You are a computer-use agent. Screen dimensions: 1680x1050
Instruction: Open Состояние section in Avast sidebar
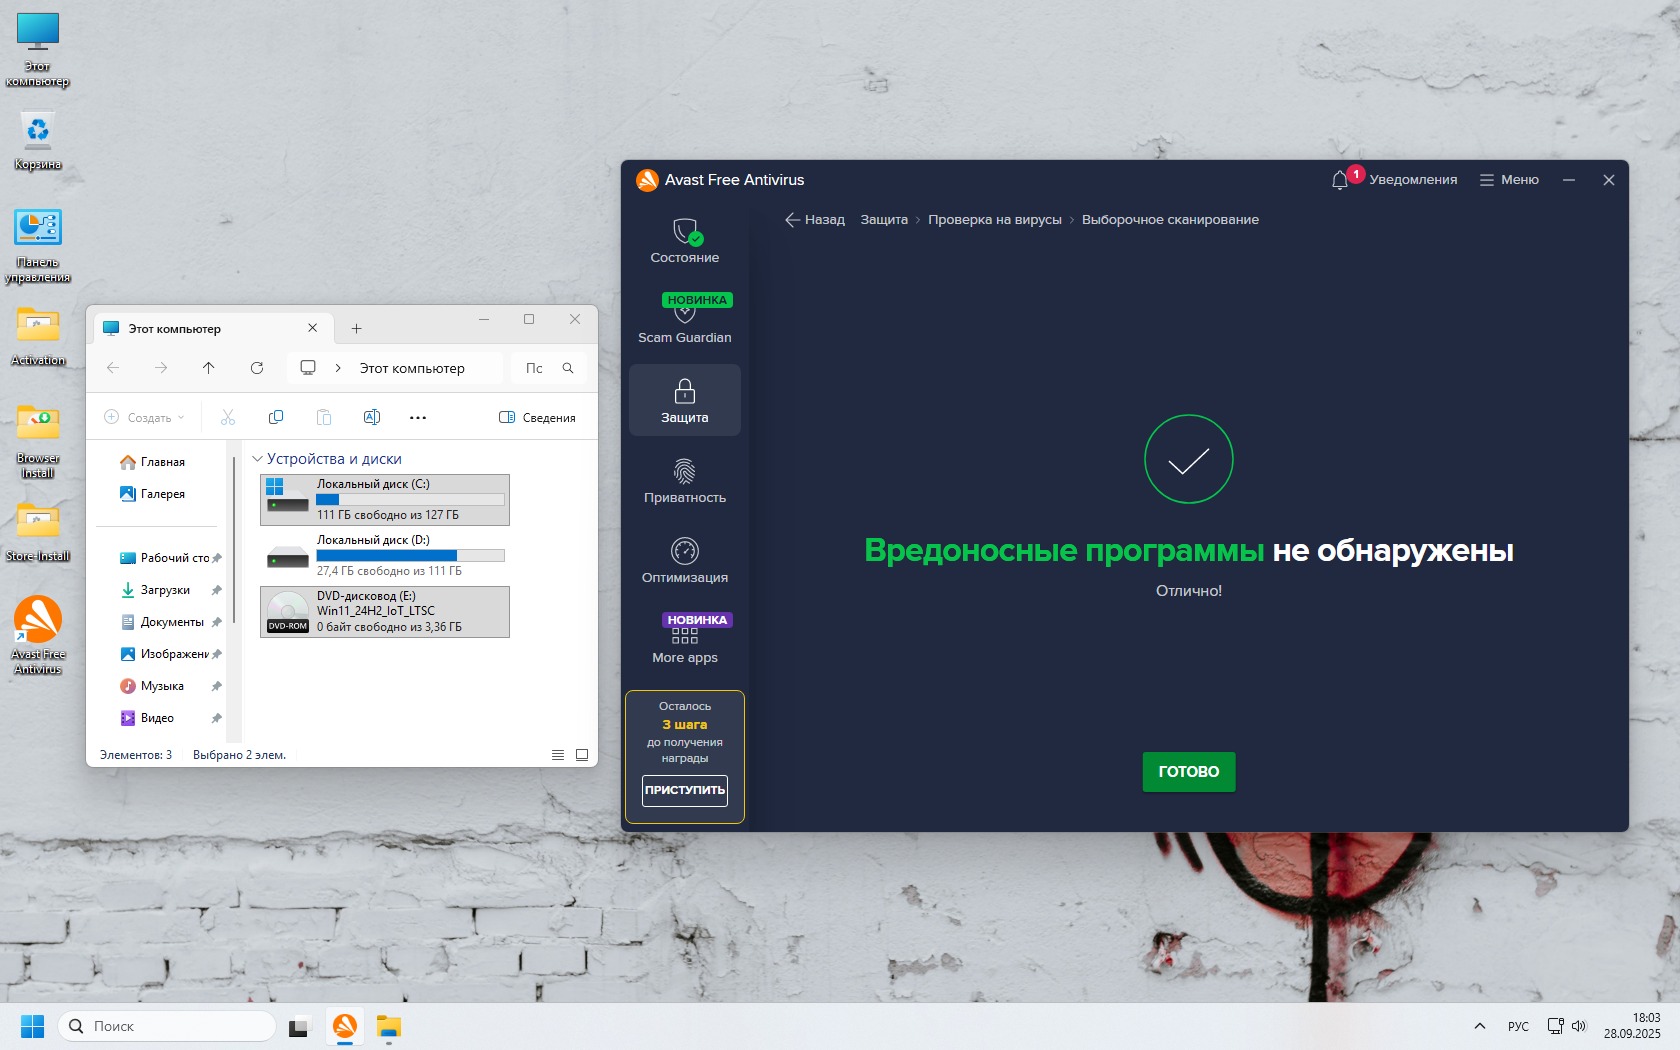point(685,241)
